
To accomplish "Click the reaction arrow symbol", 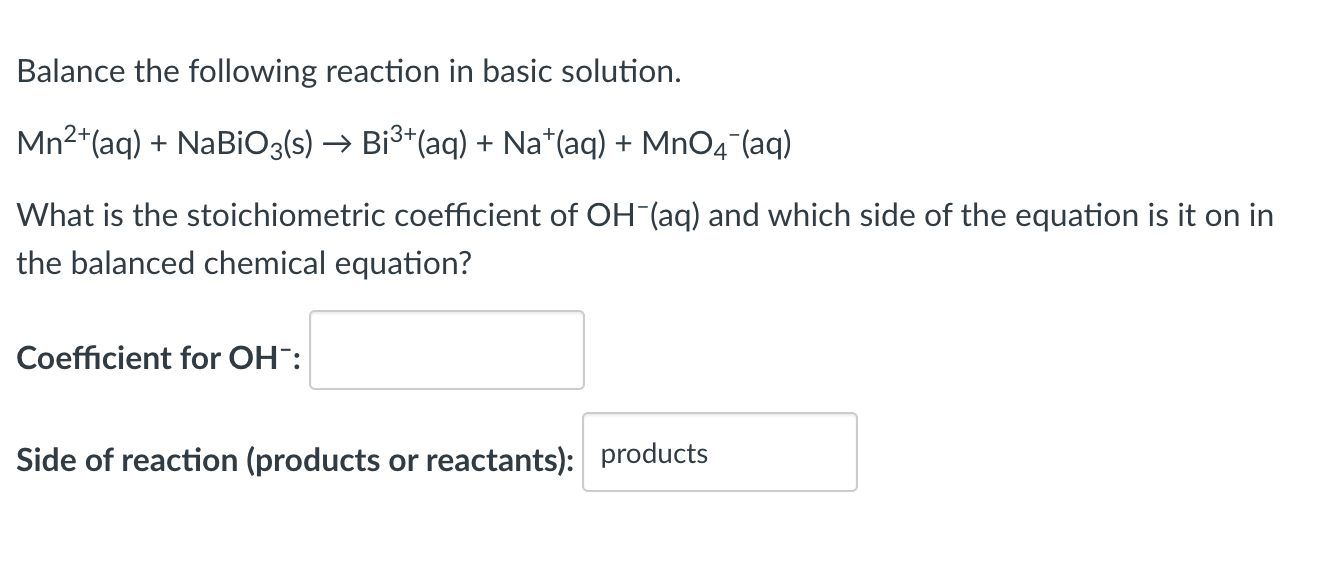I will pyautogui.click(x=338, y=142).
